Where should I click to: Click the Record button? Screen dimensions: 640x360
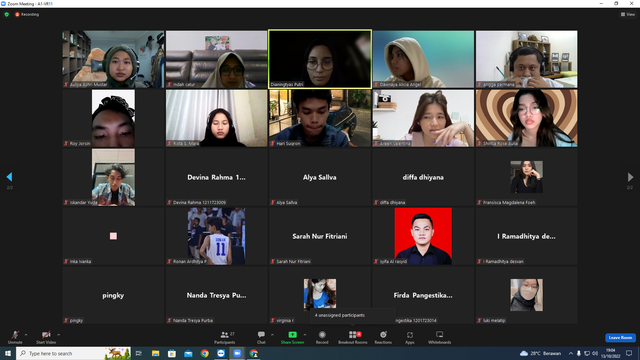point(322,337)
